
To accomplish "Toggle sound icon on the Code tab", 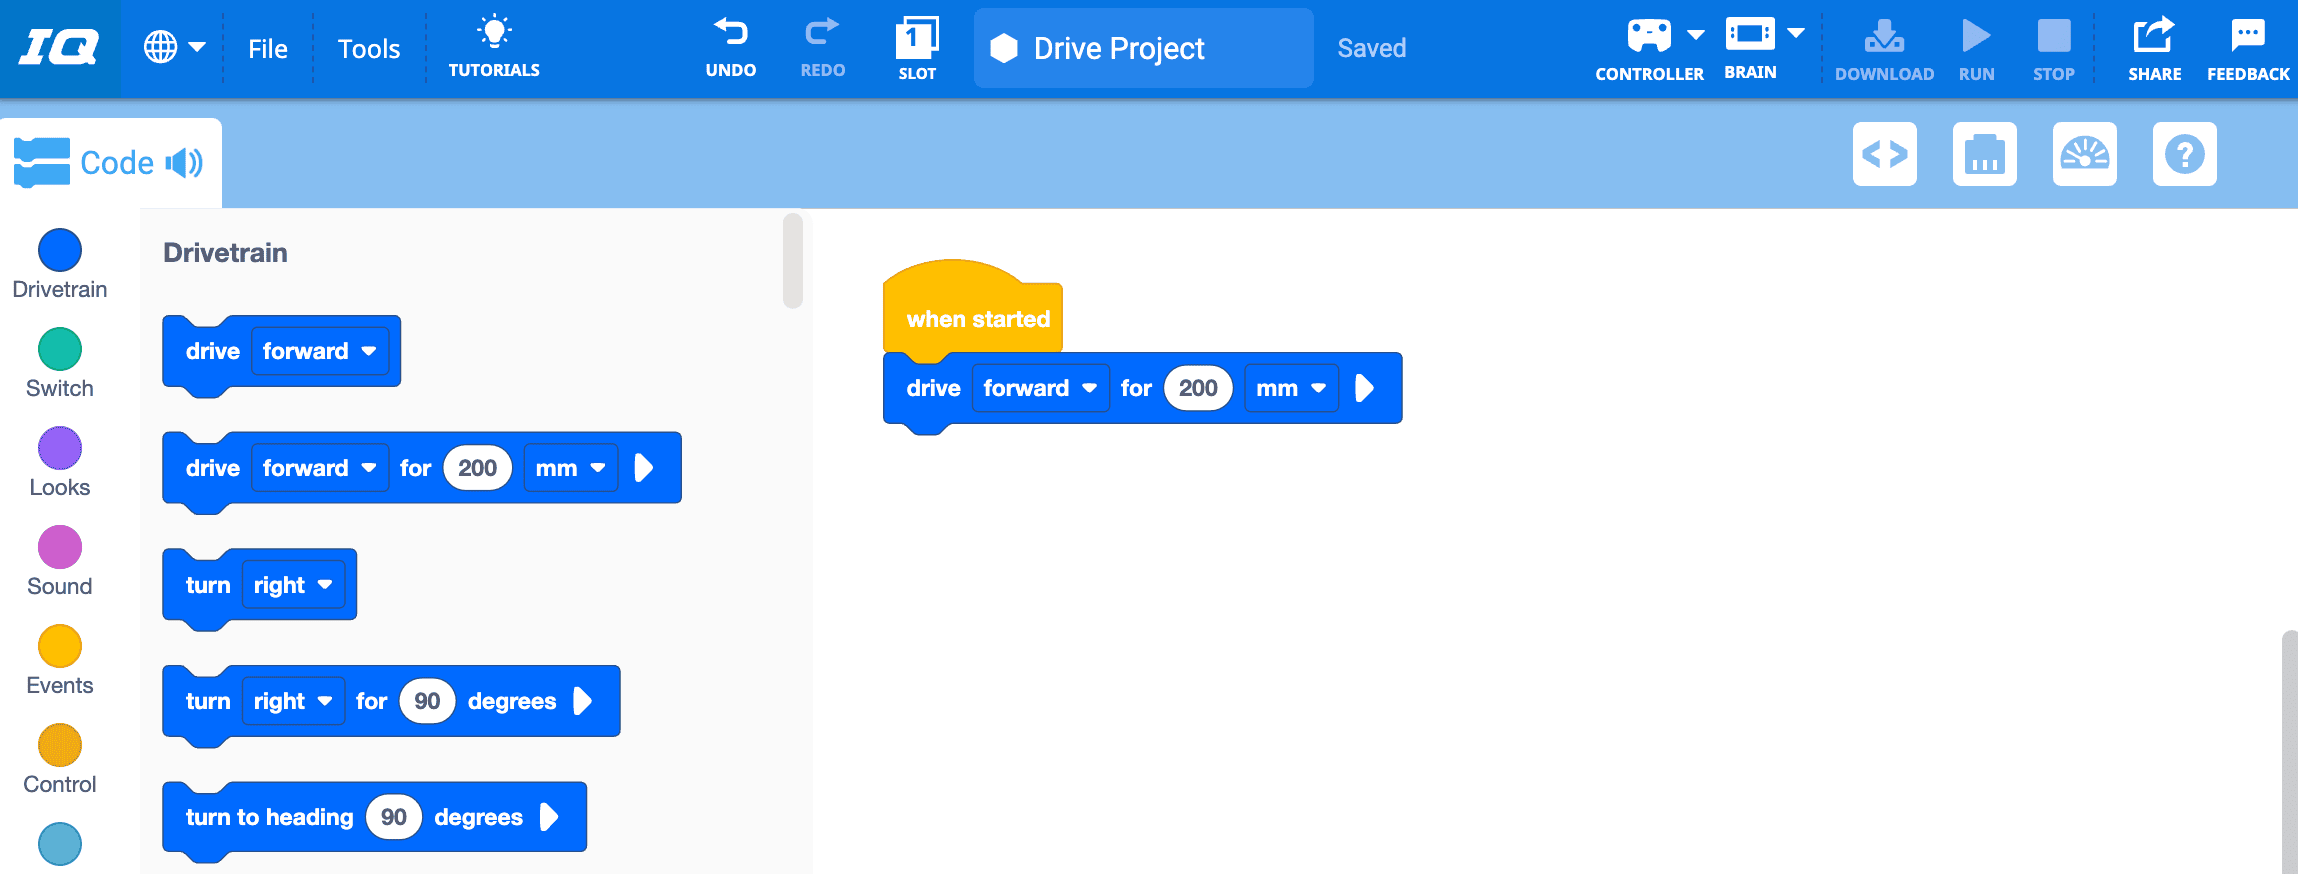I will [184, 163].
